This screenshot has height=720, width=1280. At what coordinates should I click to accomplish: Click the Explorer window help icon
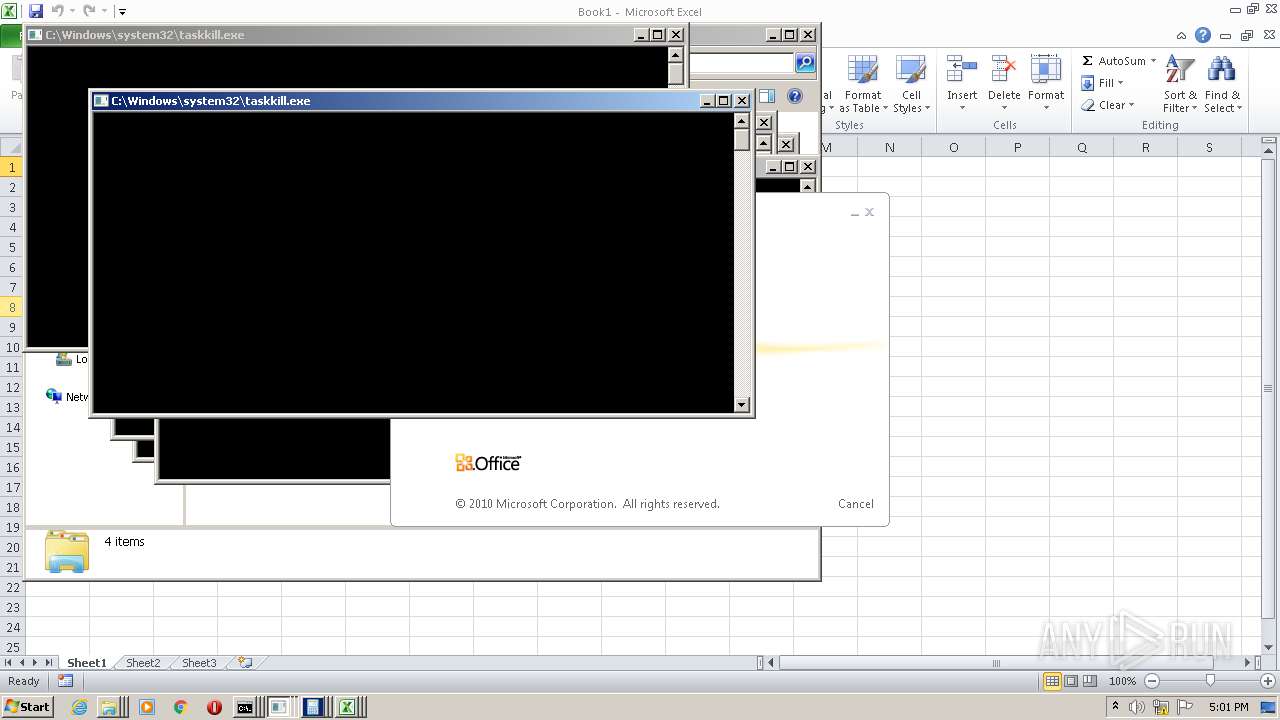(x=795, y=97)
